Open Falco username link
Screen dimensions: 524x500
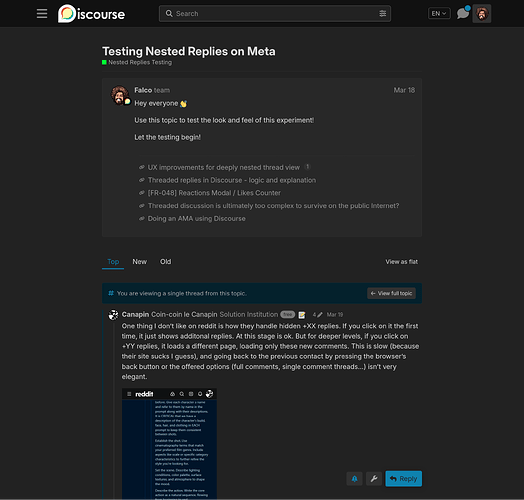click(143, 90)
